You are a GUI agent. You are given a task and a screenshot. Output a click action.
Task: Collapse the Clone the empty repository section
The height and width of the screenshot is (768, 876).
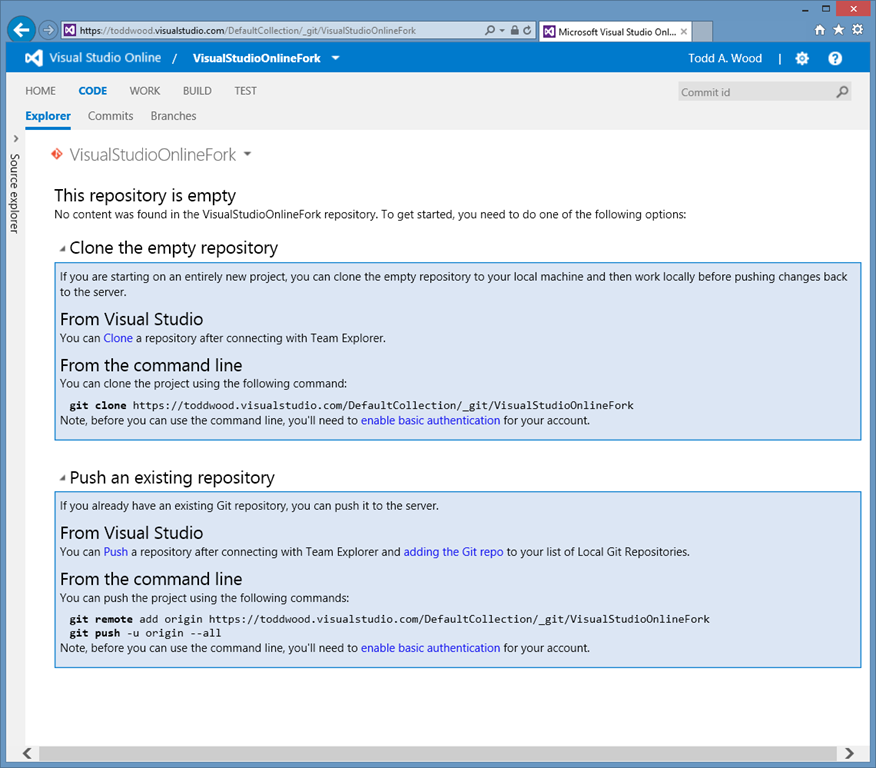tap(63, 249)
